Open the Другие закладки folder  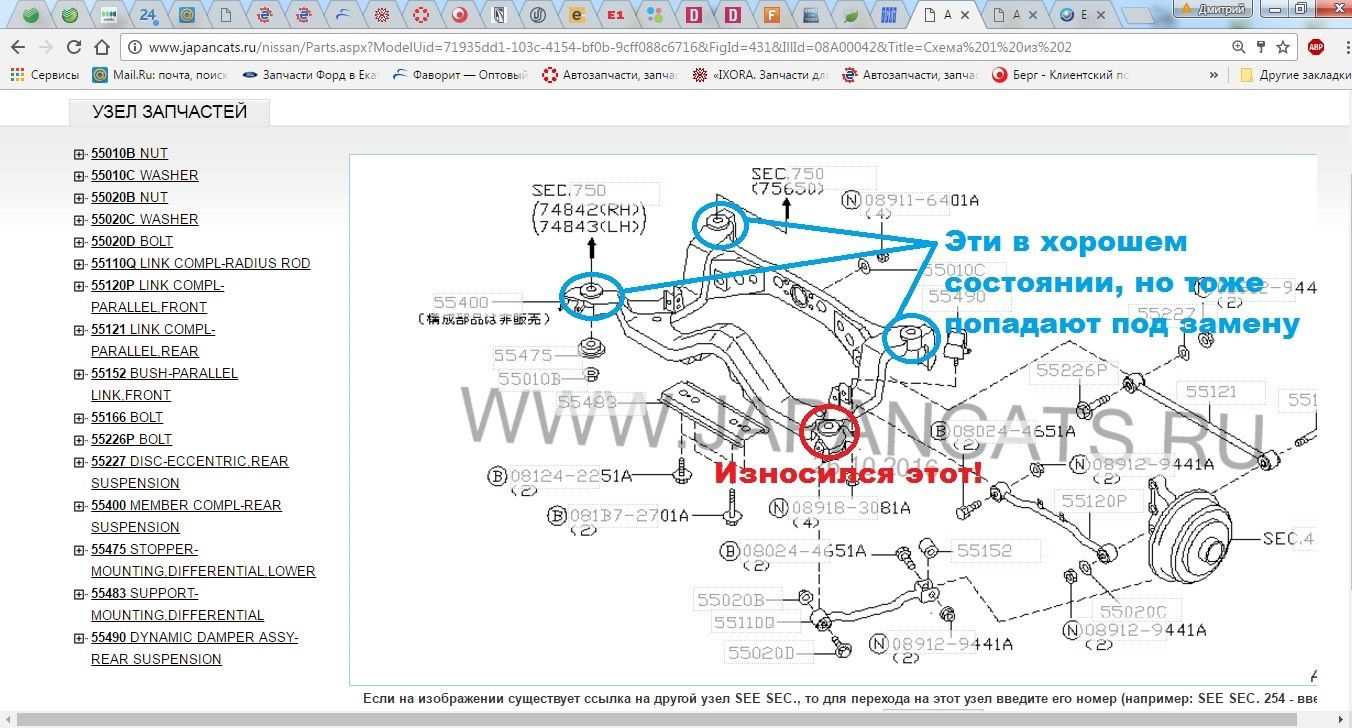click(x=1294, y=75)
